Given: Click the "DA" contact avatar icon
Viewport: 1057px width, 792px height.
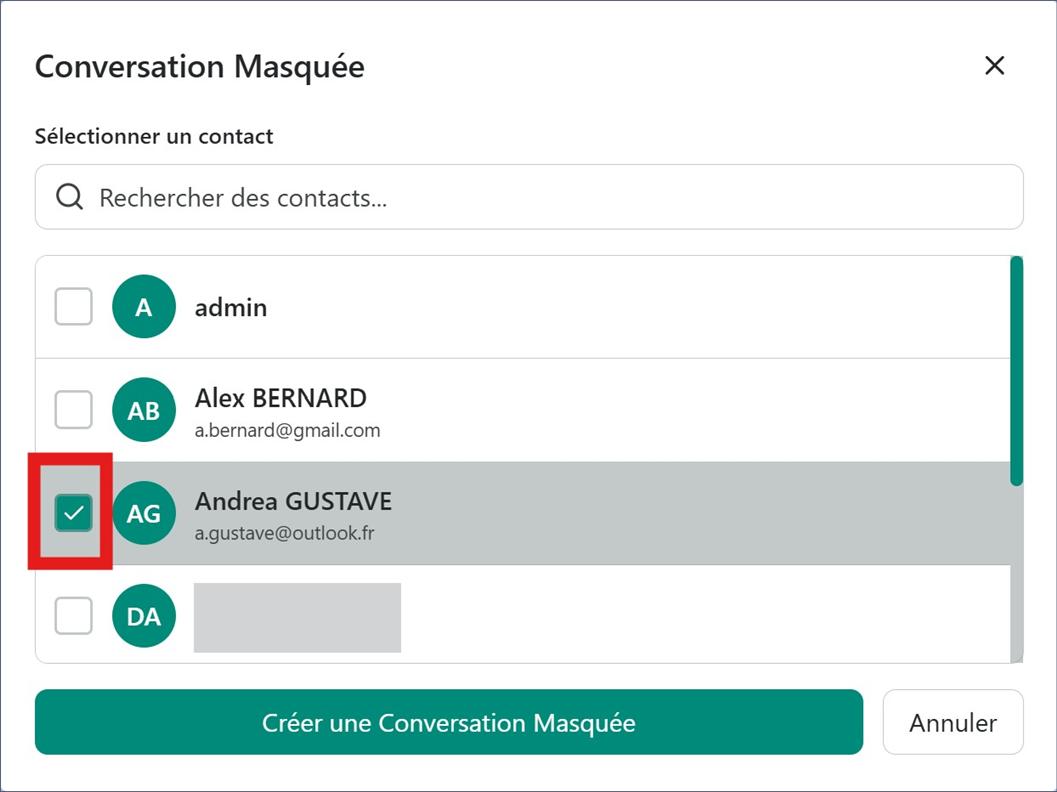Looking at the screenshot, I should (x=143, y=617).
